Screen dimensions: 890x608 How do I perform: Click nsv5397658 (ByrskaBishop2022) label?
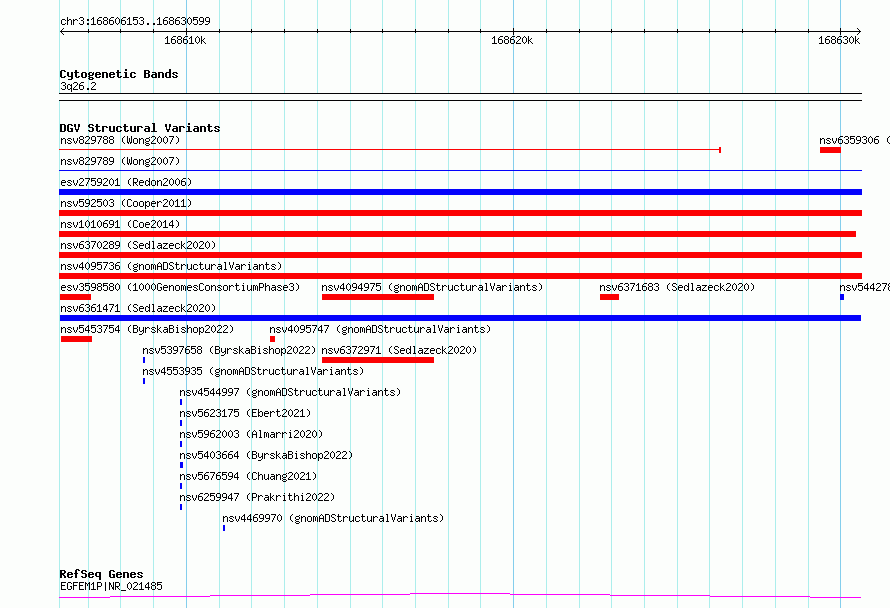coord(229,350)
